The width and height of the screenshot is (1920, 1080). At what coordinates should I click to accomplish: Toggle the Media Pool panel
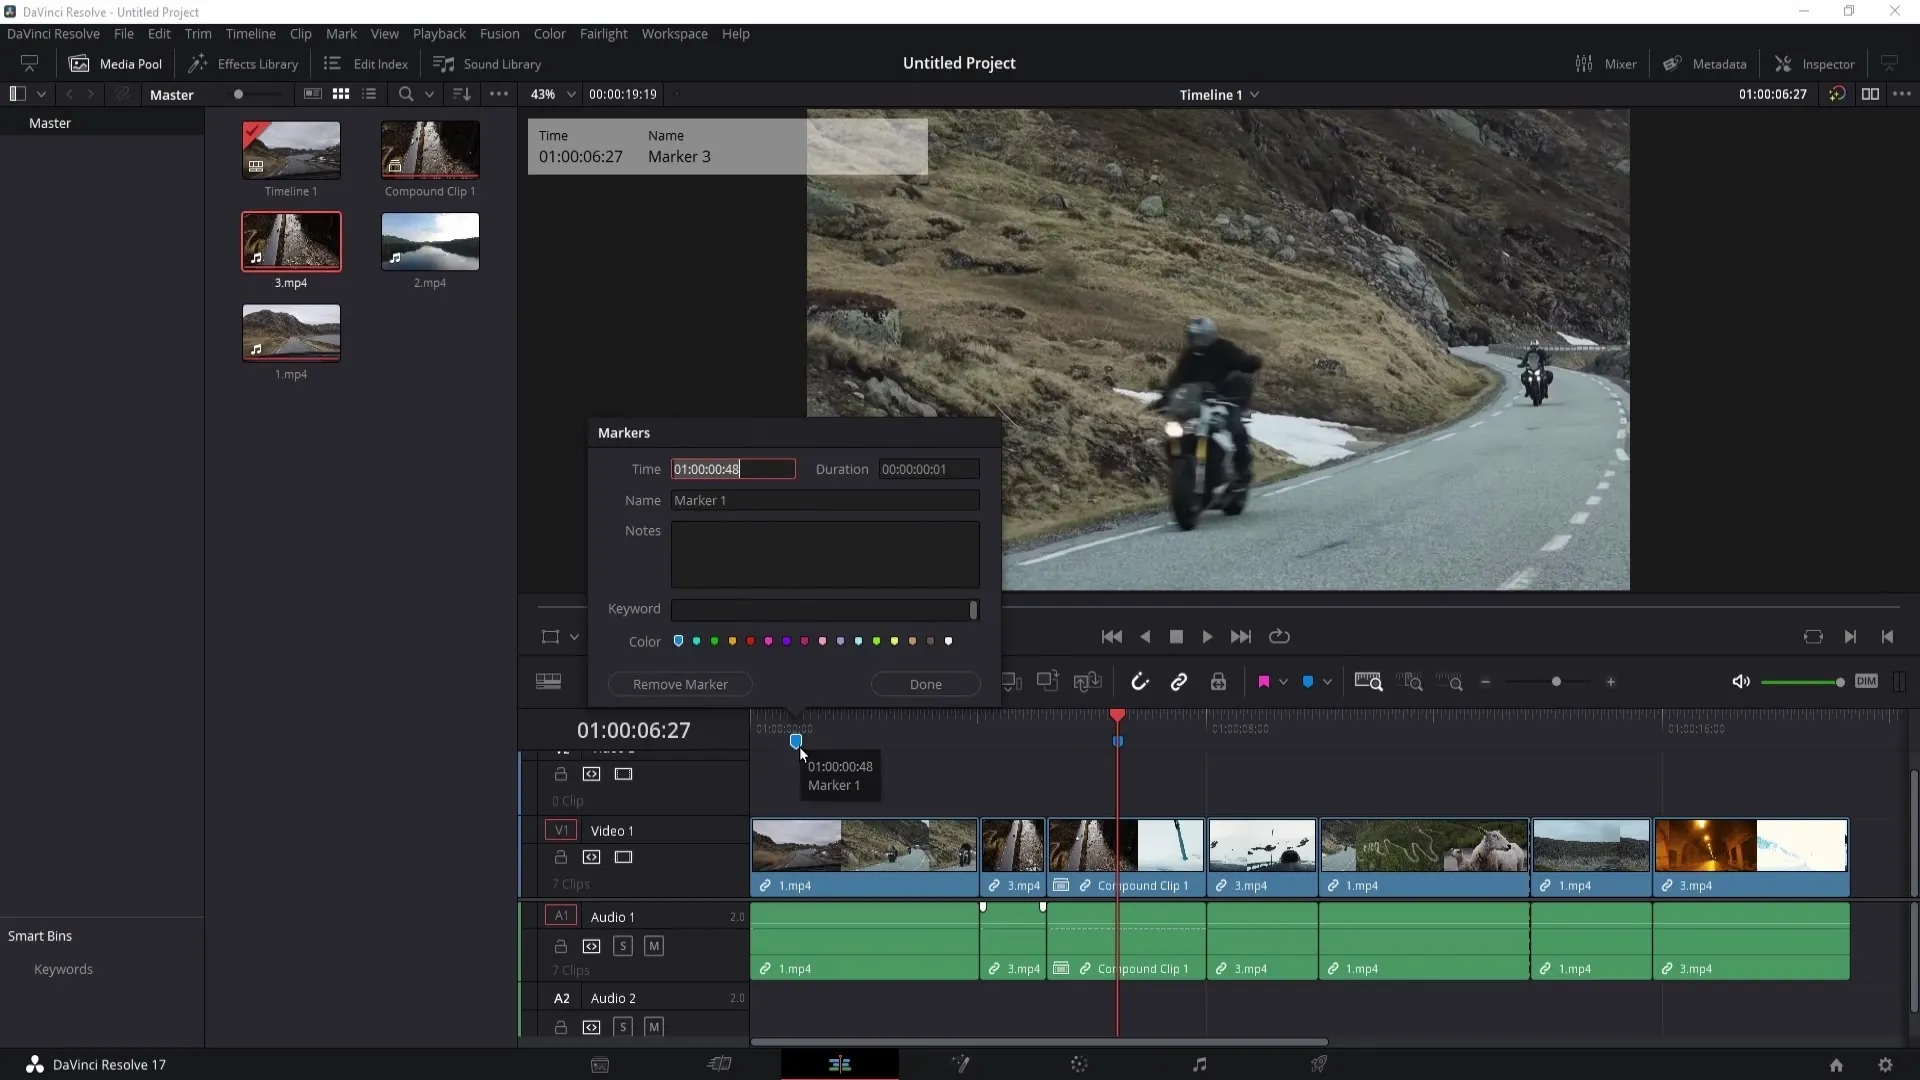tap(115, 64)
